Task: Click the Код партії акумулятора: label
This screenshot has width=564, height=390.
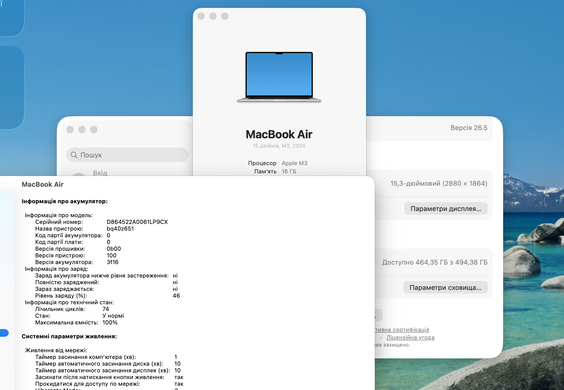Action: point(68,235)
